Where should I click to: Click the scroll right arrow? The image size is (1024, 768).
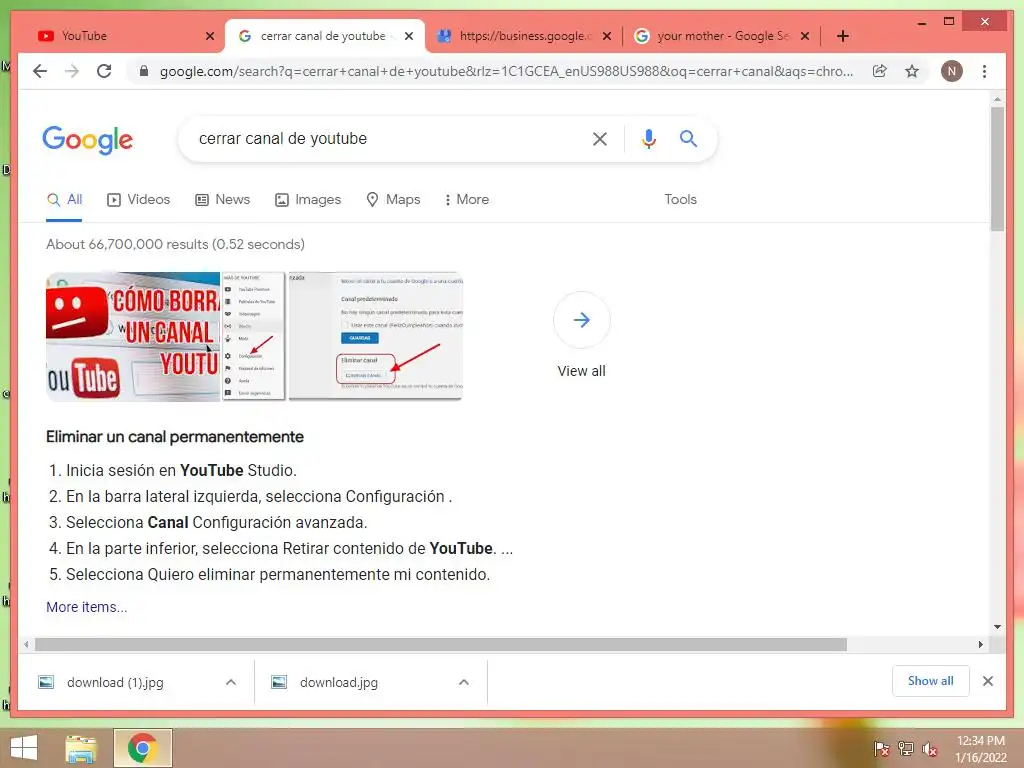click(980, 645)
